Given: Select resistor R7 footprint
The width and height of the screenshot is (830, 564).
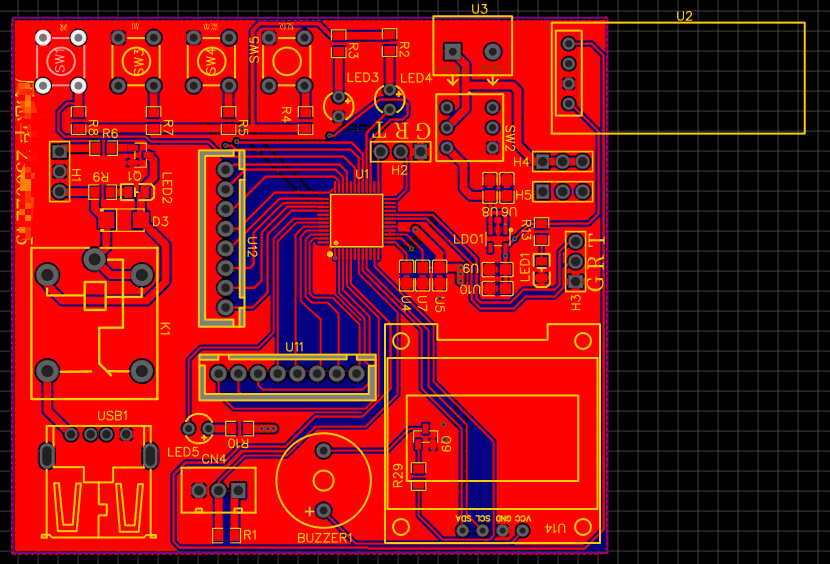Looking at the screenshot, I should [154, 120].
